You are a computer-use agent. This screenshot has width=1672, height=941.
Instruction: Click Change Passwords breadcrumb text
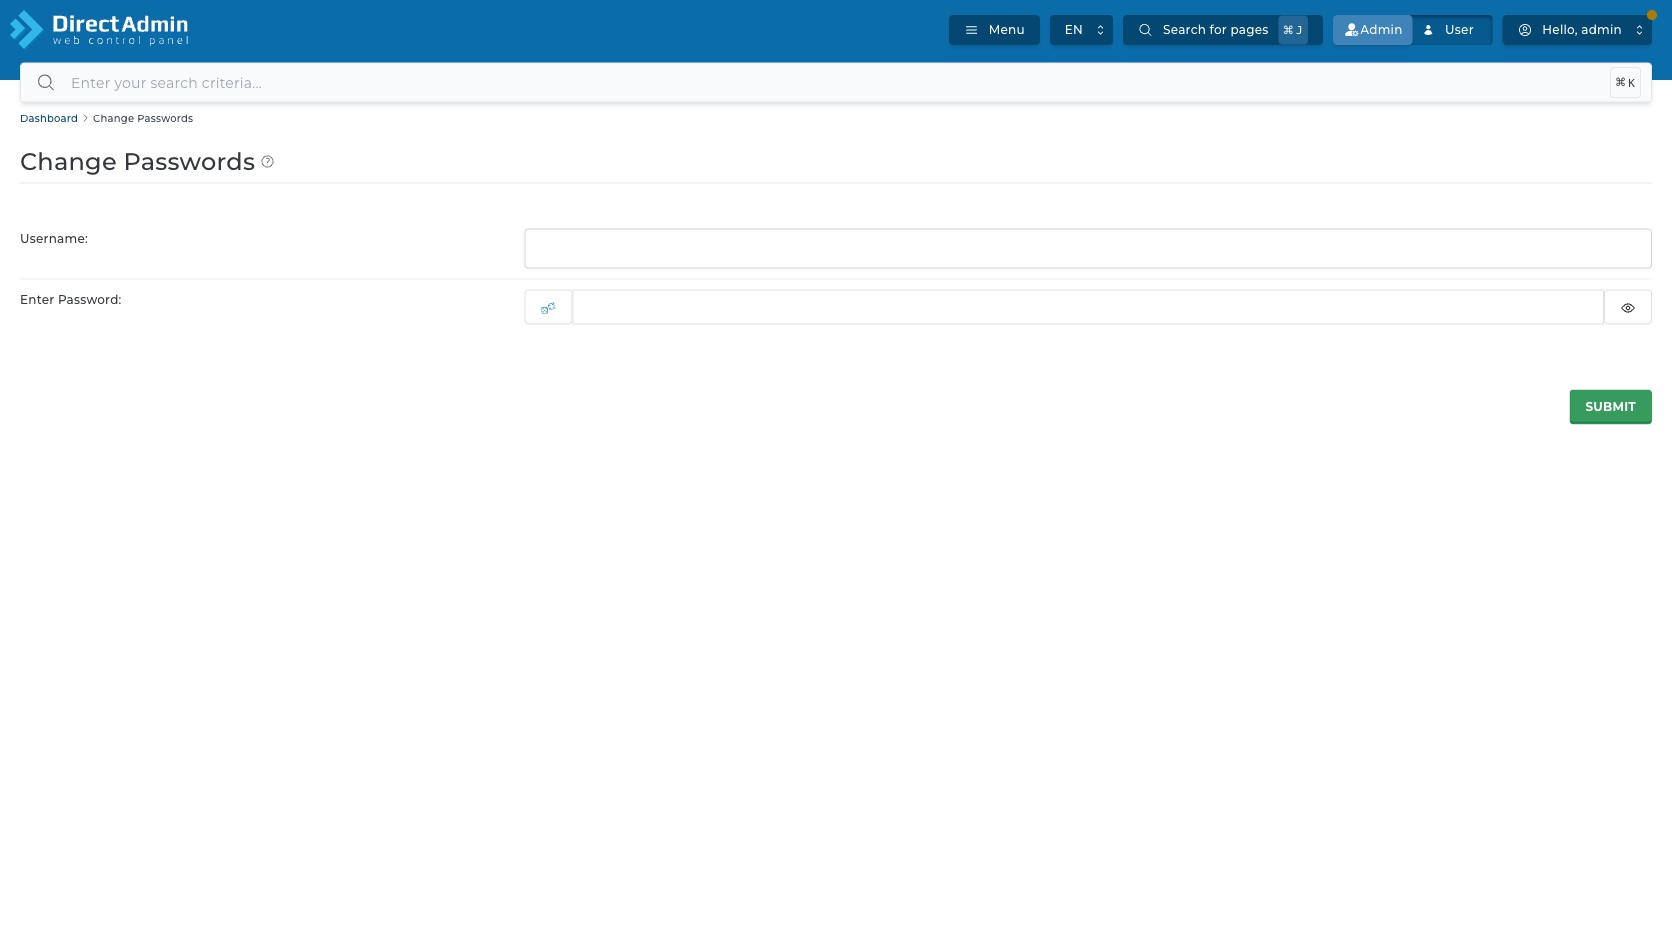(x=143, y=118)
